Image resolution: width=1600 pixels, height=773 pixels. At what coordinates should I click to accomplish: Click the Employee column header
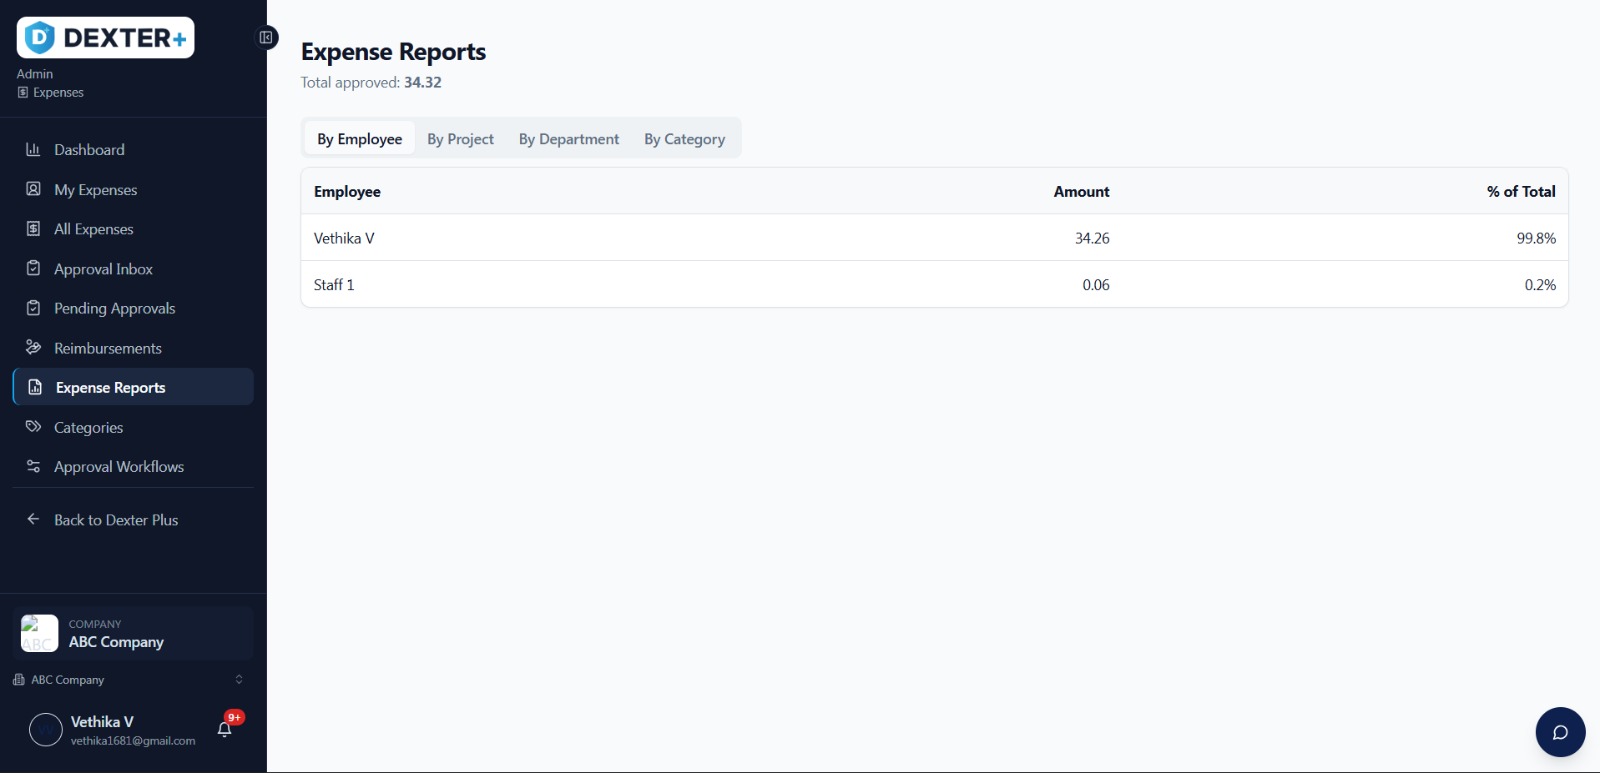pyautogui.click(x=347, y=191)
